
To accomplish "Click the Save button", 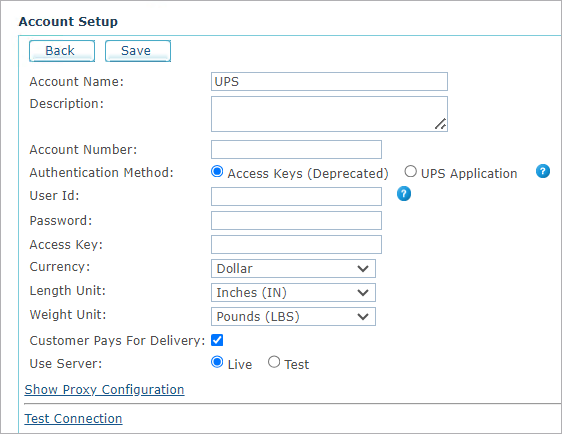I will (x=138, y=51).
